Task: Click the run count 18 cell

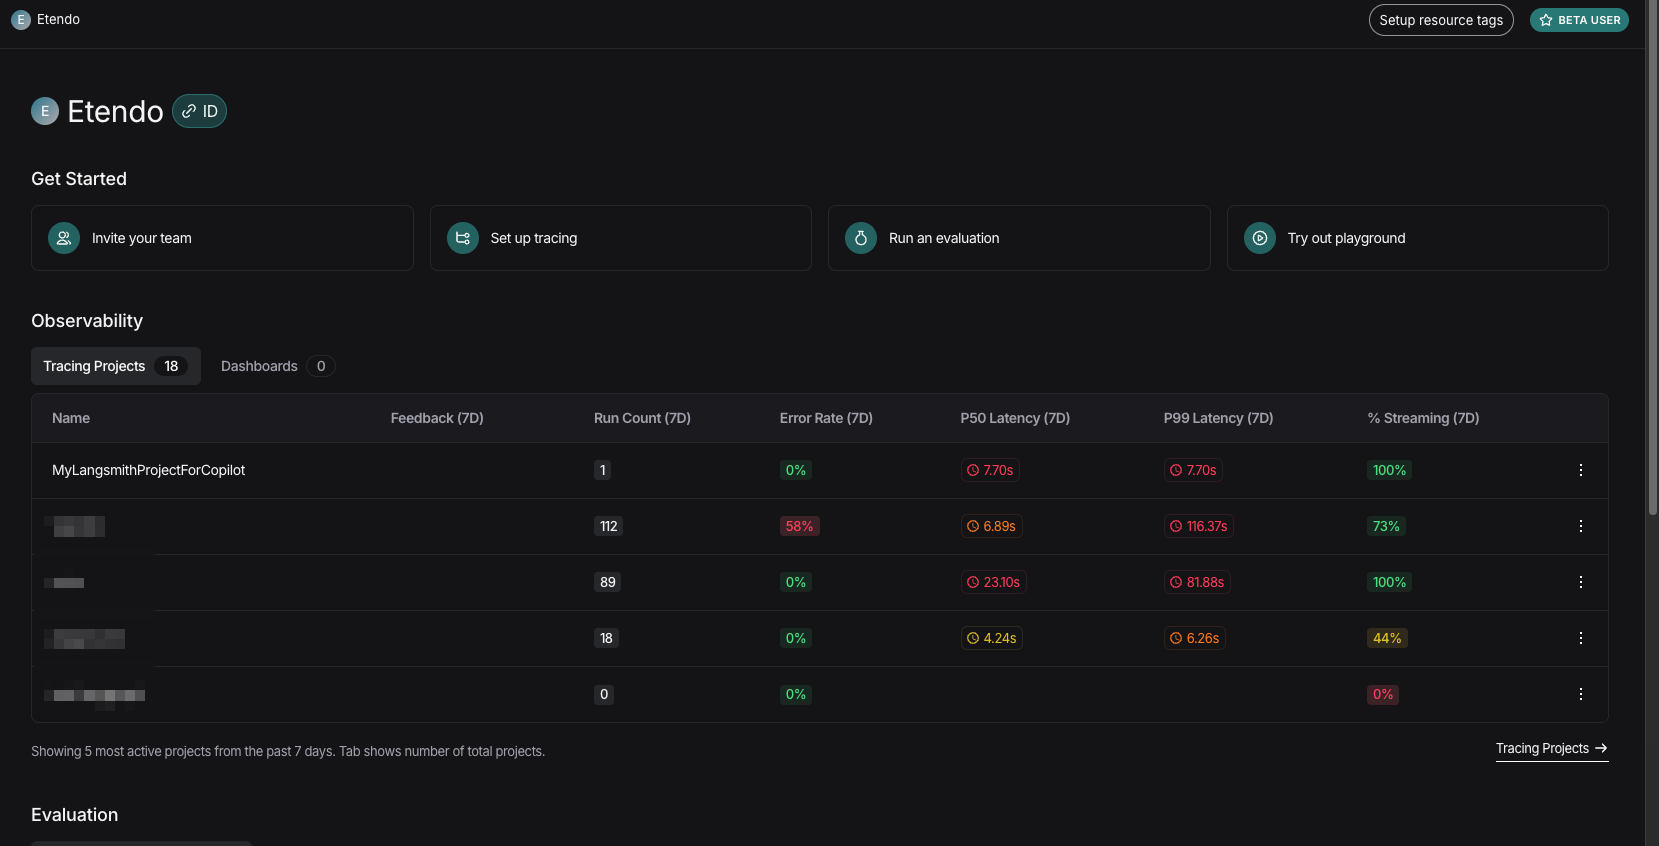Action: click(606, 638)
